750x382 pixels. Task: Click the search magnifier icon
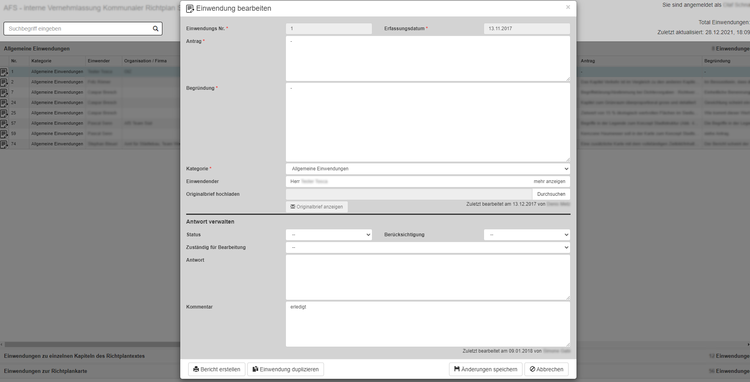[155, 29]
